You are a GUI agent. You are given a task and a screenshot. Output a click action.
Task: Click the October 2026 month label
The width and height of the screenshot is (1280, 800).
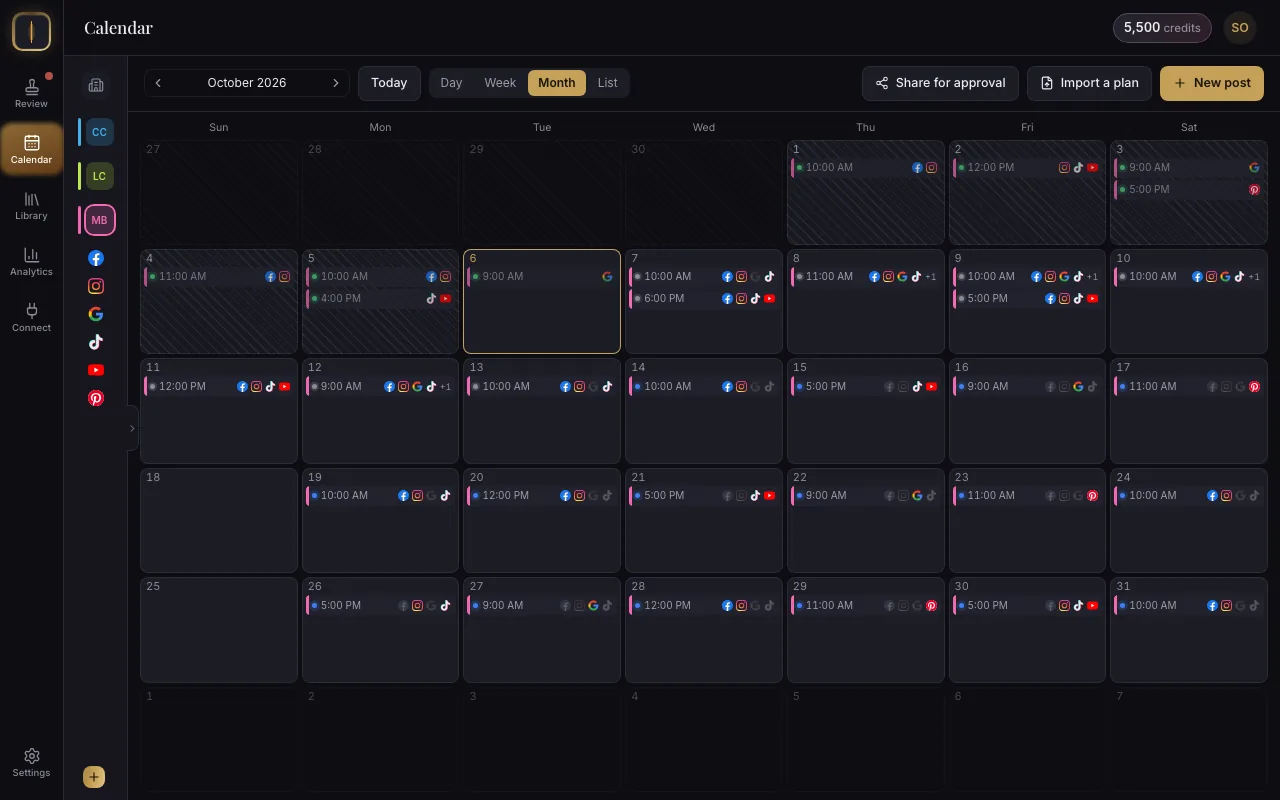(247, 83)
